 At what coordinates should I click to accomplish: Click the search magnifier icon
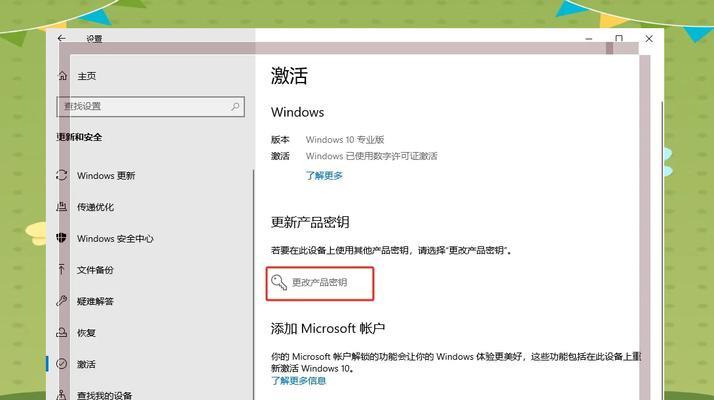pos(235,106)
